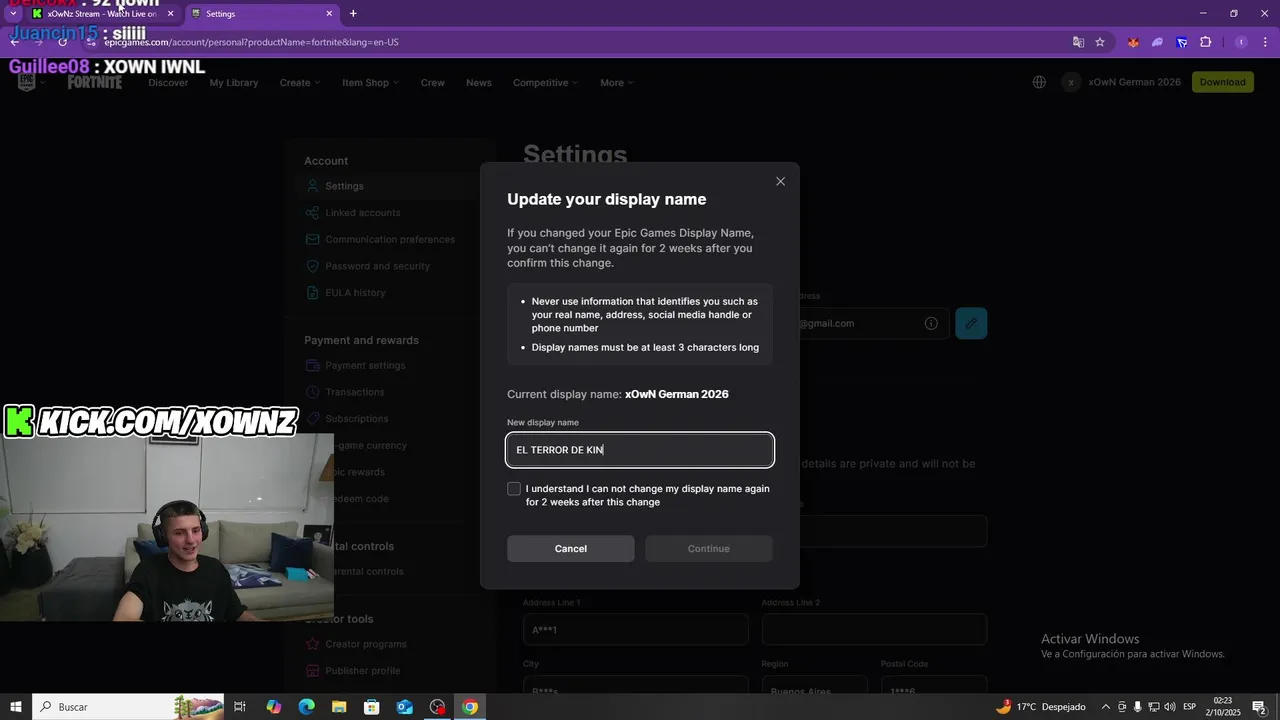Expand the Item Shop dropdown menu
The height and width of the screenshot is (720, 1280).
pyautogui.click(x=370, y=82)
